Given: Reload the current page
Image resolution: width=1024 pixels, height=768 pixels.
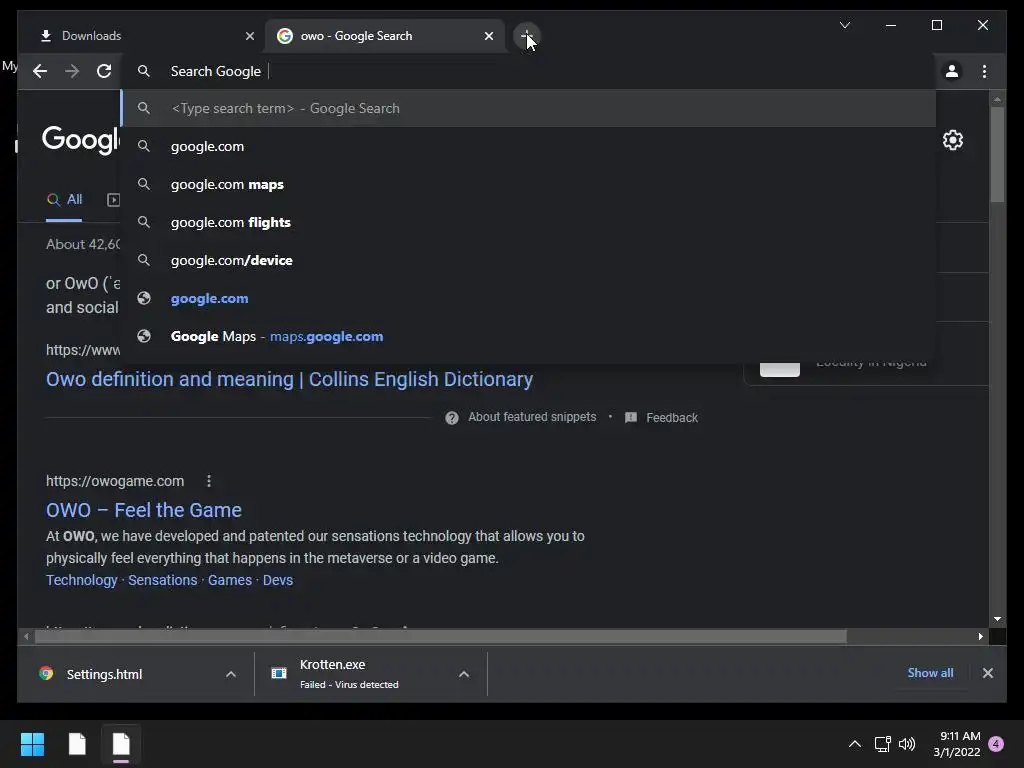Looking at the screenshot, I should tap(104, 71).
